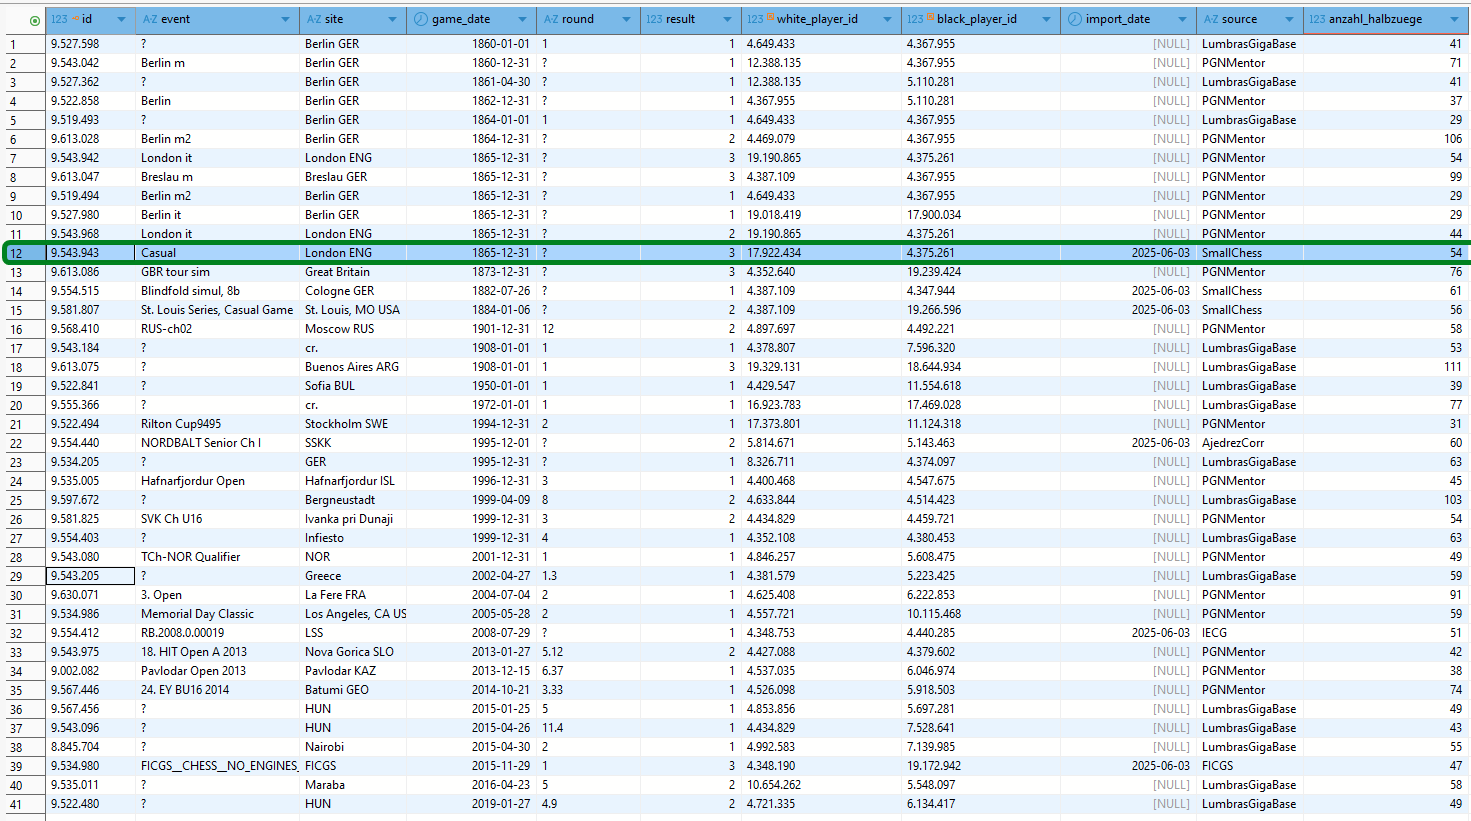
Task: Select the cell containing id 9.543.205
Action: click(x=90, y=576)
